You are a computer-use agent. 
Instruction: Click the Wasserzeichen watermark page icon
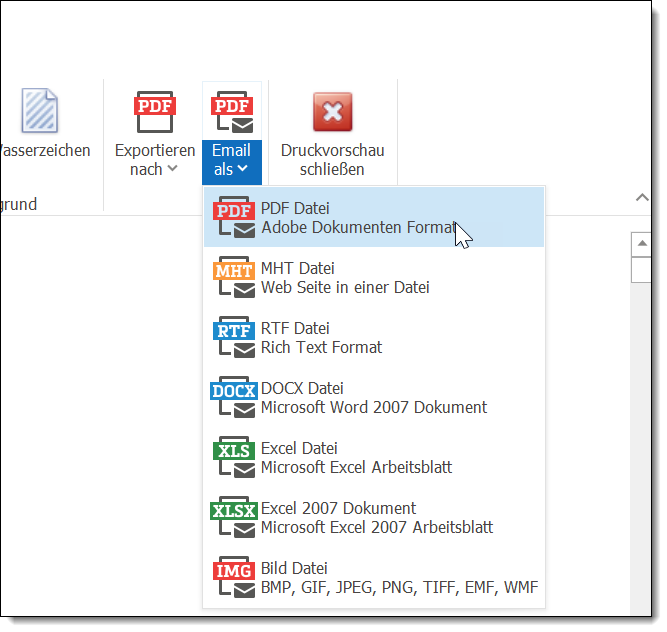pyautogui.click(x=40, y=110)
